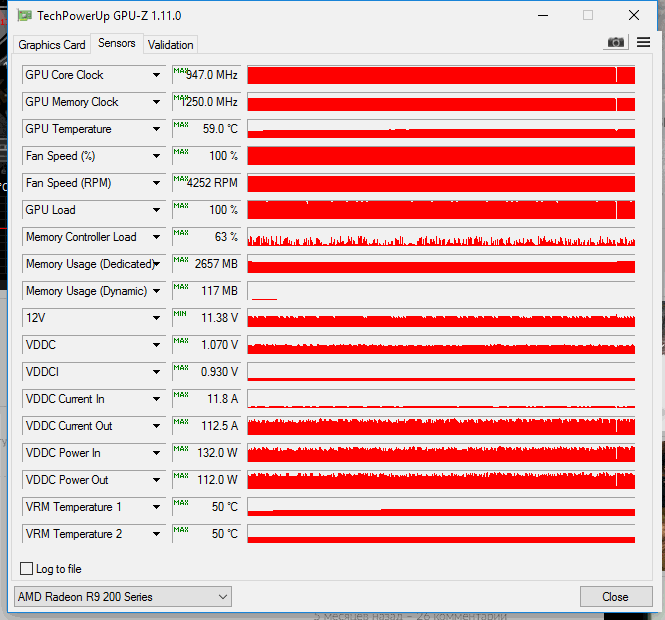Expand the VDDC sensor dropdown
Screen dimensions: 665x620
tap(156, 345)
